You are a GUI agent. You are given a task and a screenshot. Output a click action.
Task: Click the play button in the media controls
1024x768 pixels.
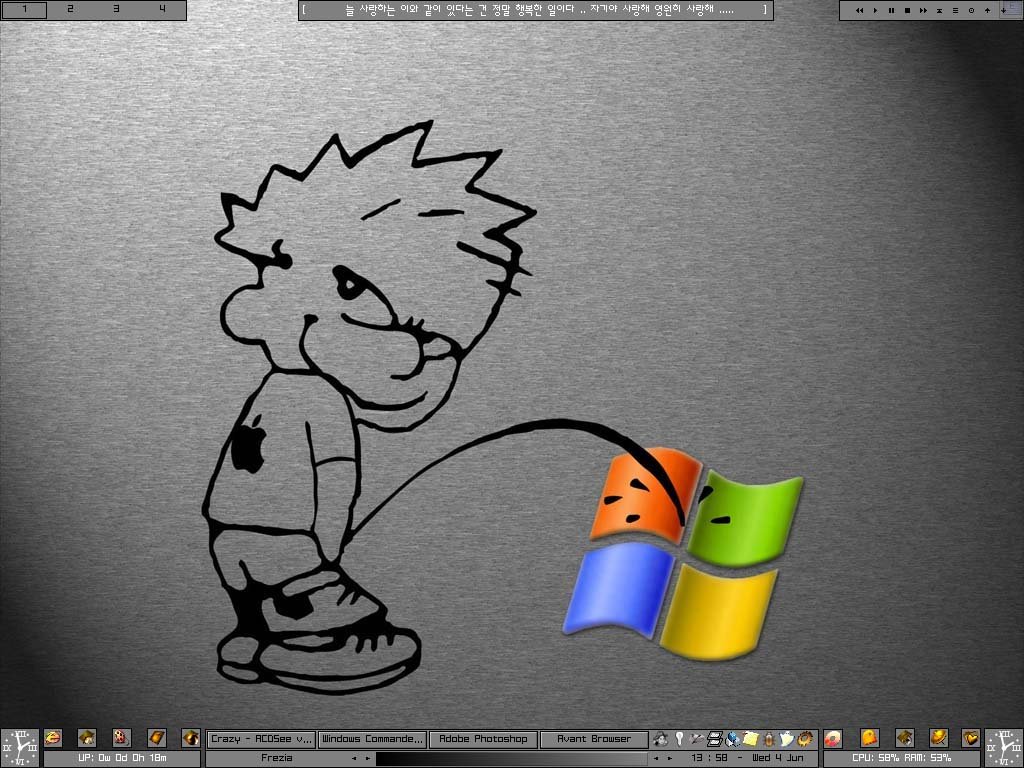point(876,10)
